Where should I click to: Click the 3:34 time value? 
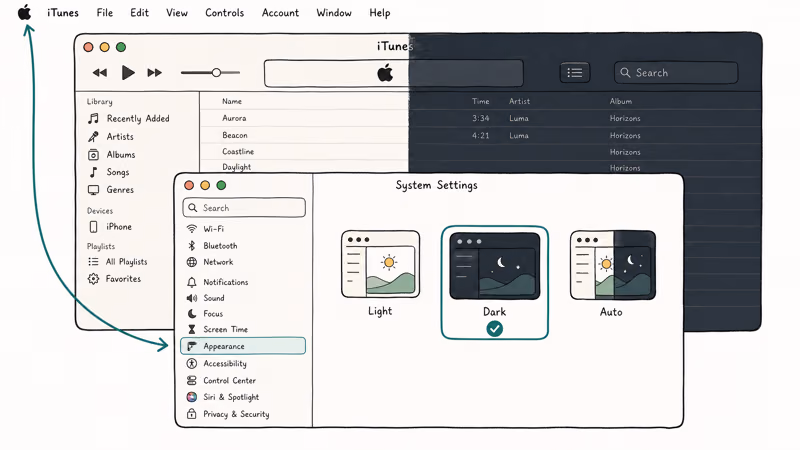[x=481, y=118]
